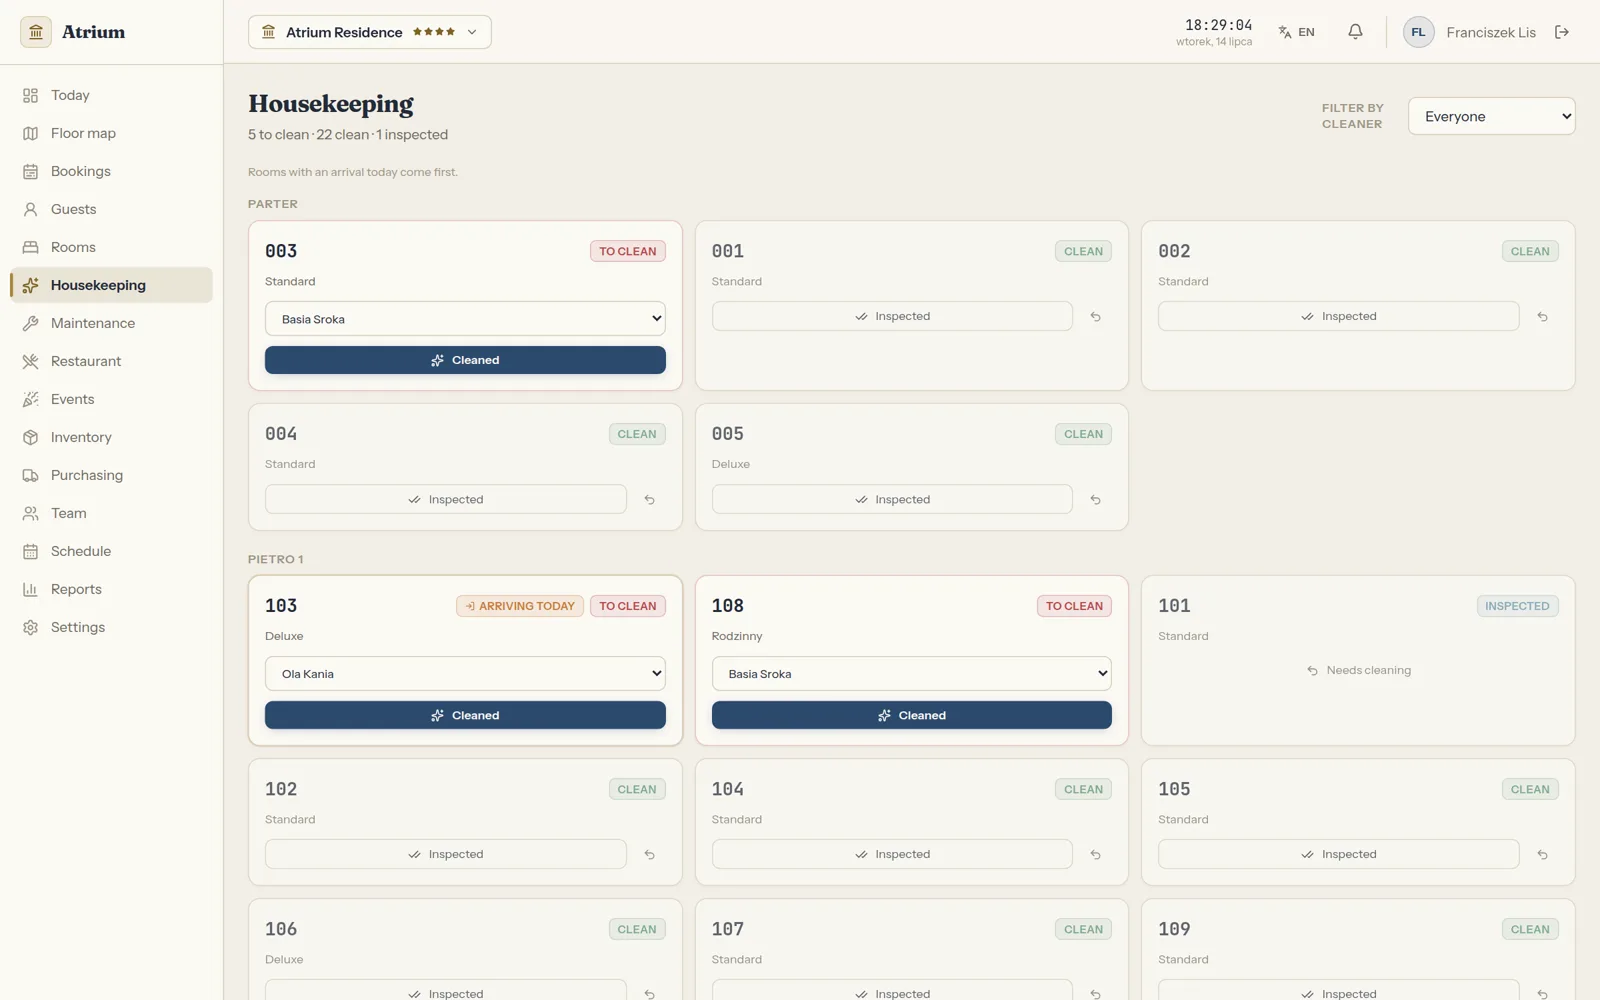Open cleaner dropdown for room 108
This screenshot has width=1600, height=1000.
911,674
